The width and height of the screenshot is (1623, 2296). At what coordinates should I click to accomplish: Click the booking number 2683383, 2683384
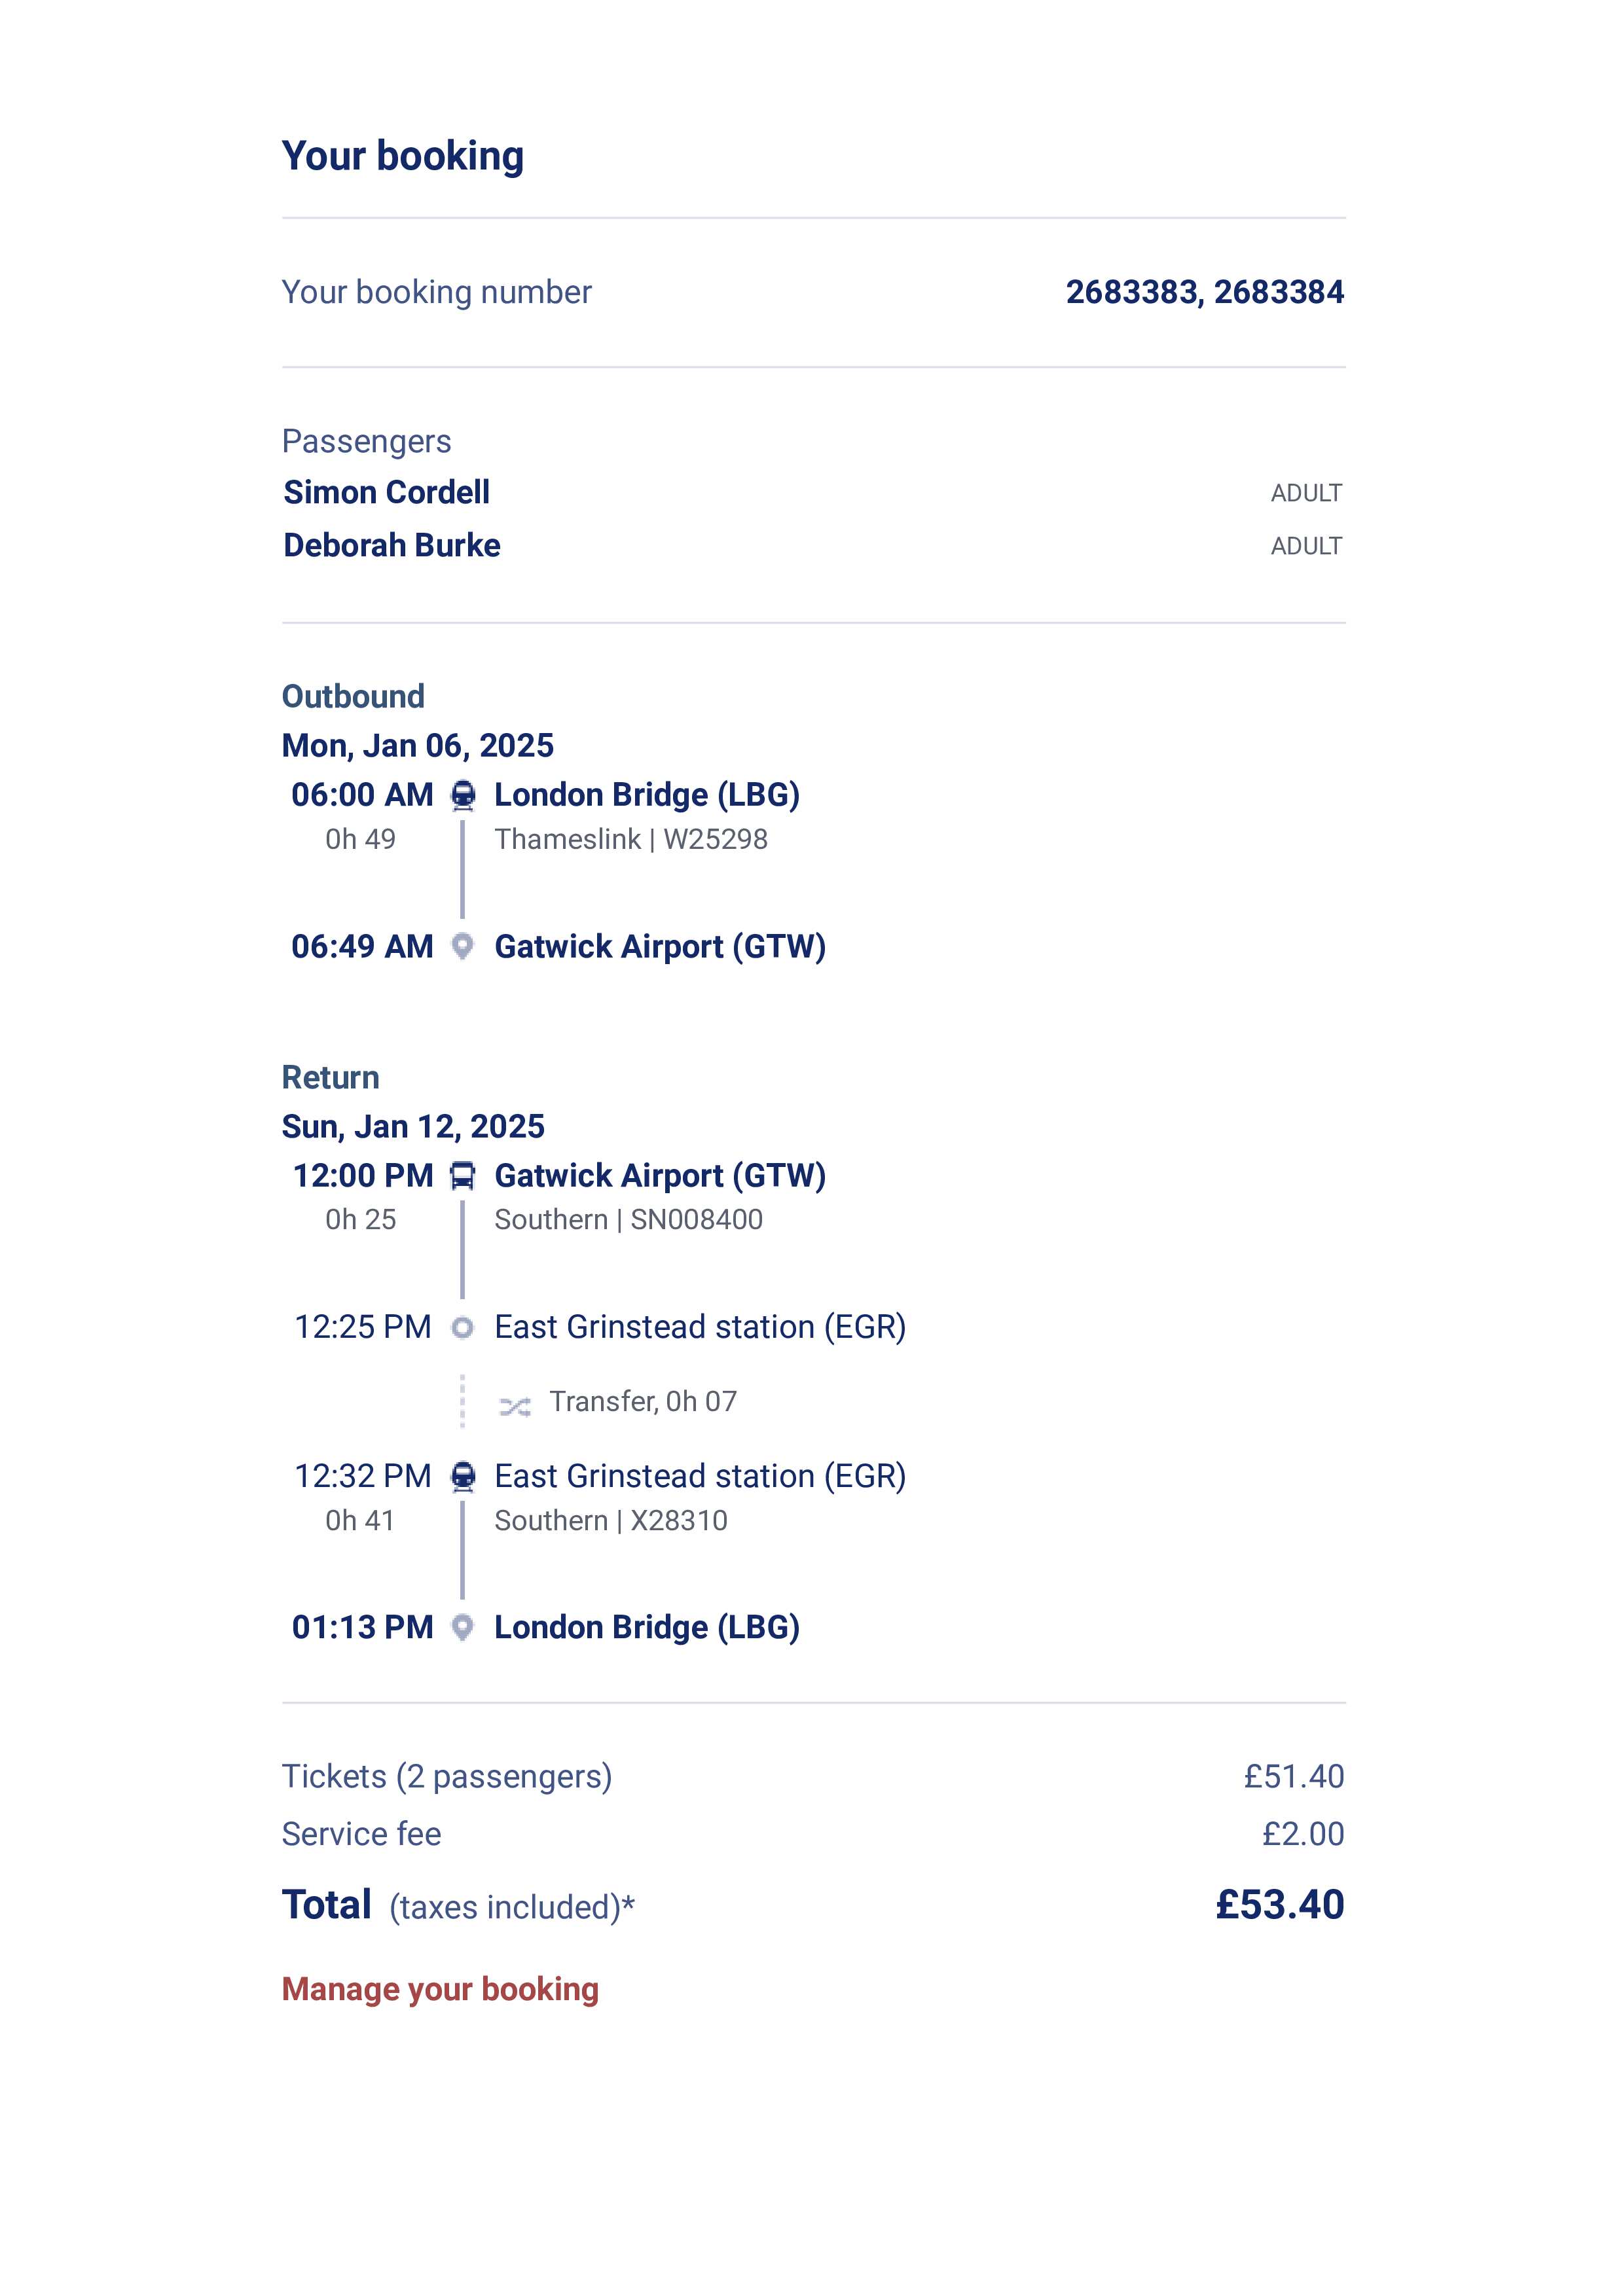pyautogui.click(x=1204, y=292)
